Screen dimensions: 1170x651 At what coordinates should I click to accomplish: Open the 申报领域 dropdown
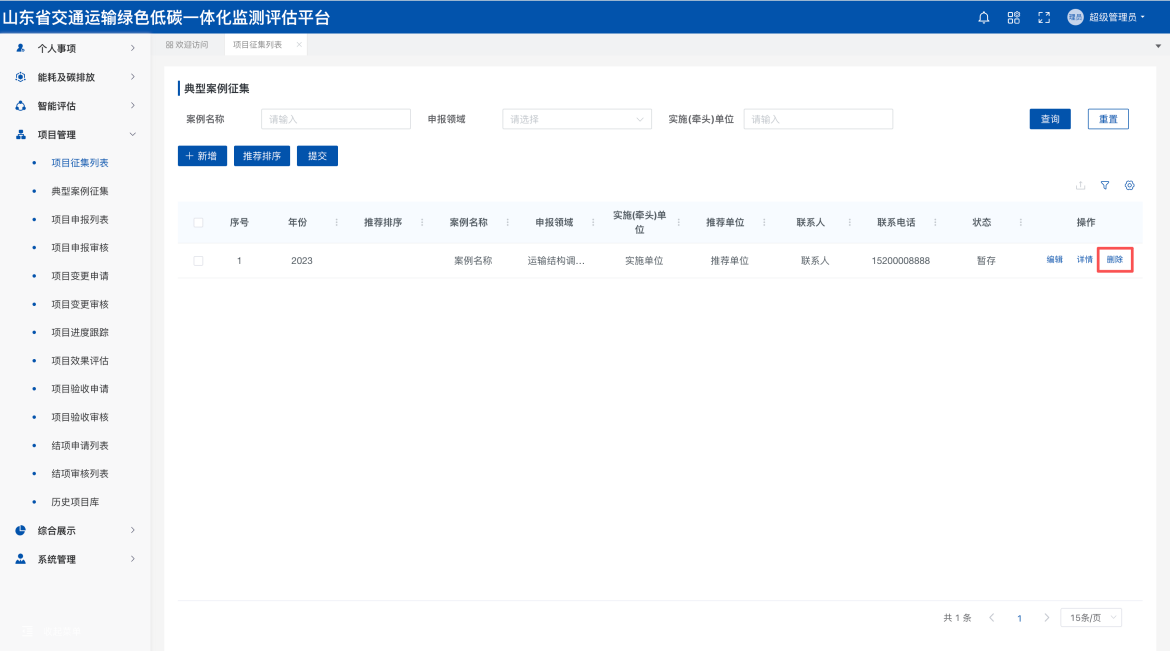(x=577, y=119)
